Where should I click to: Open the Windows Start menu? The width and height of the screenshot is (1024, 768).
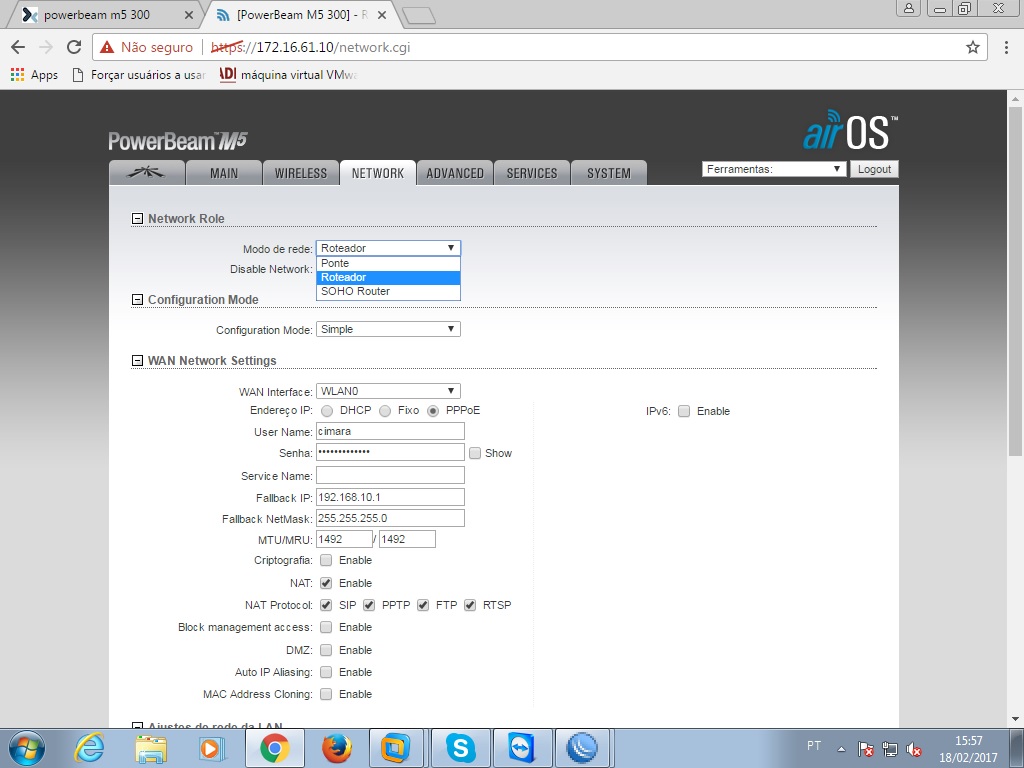click(x=26, y=748)
